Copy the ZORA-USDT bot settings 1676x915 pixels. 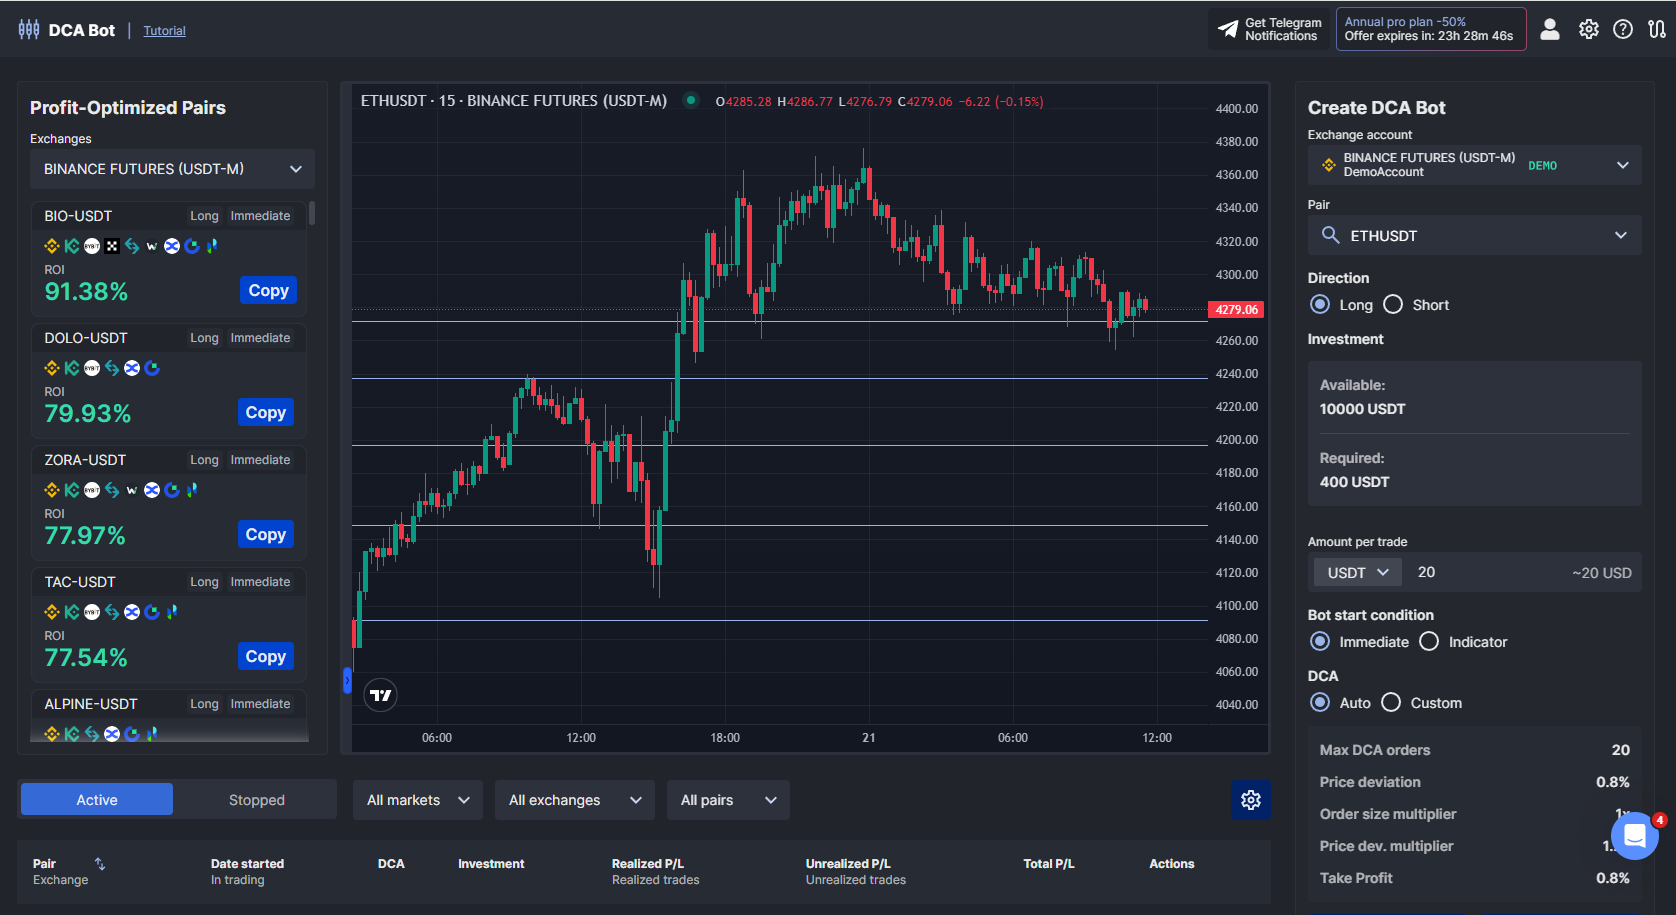[266, 534]
